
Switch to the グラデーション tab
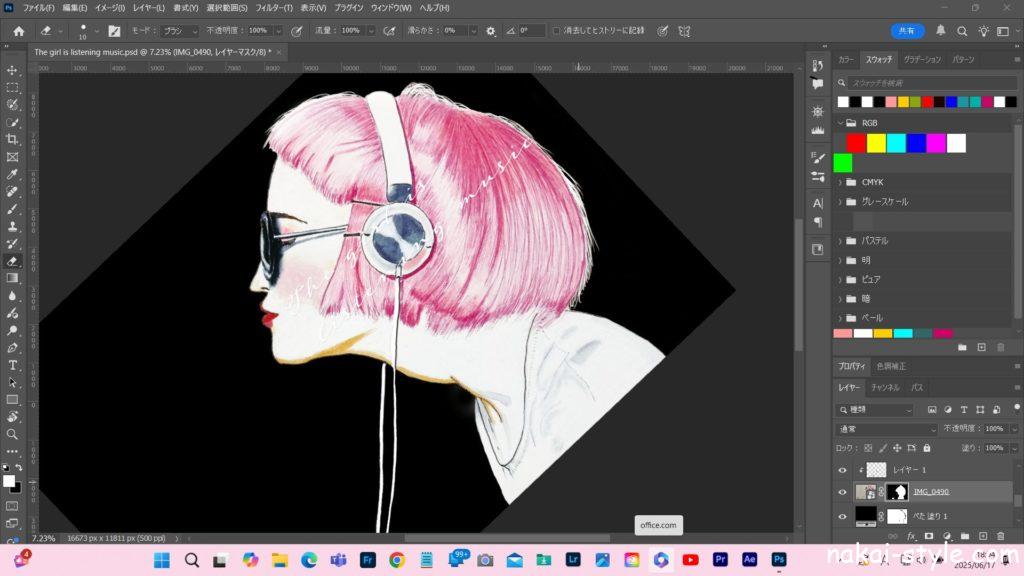coord(922,60)
